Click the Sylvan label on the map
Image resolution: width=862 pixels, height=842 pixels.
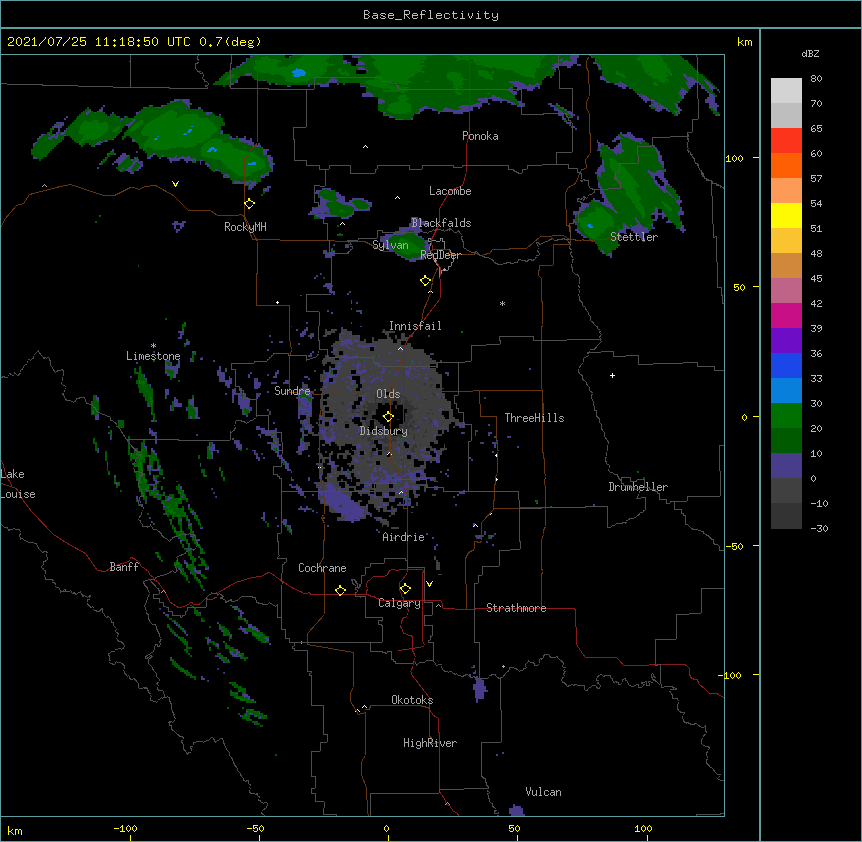pos(390,245)
